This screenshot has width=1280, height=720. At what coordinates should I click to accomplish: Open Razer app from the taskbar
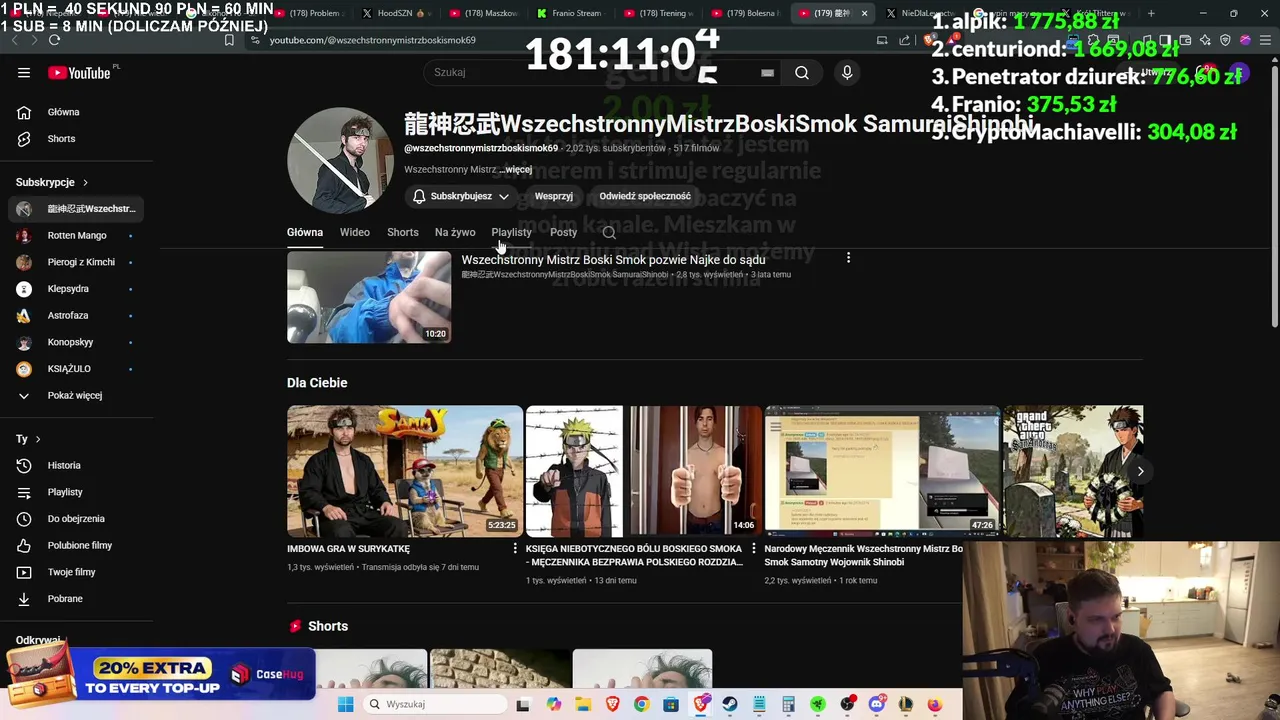click(818, 704)
